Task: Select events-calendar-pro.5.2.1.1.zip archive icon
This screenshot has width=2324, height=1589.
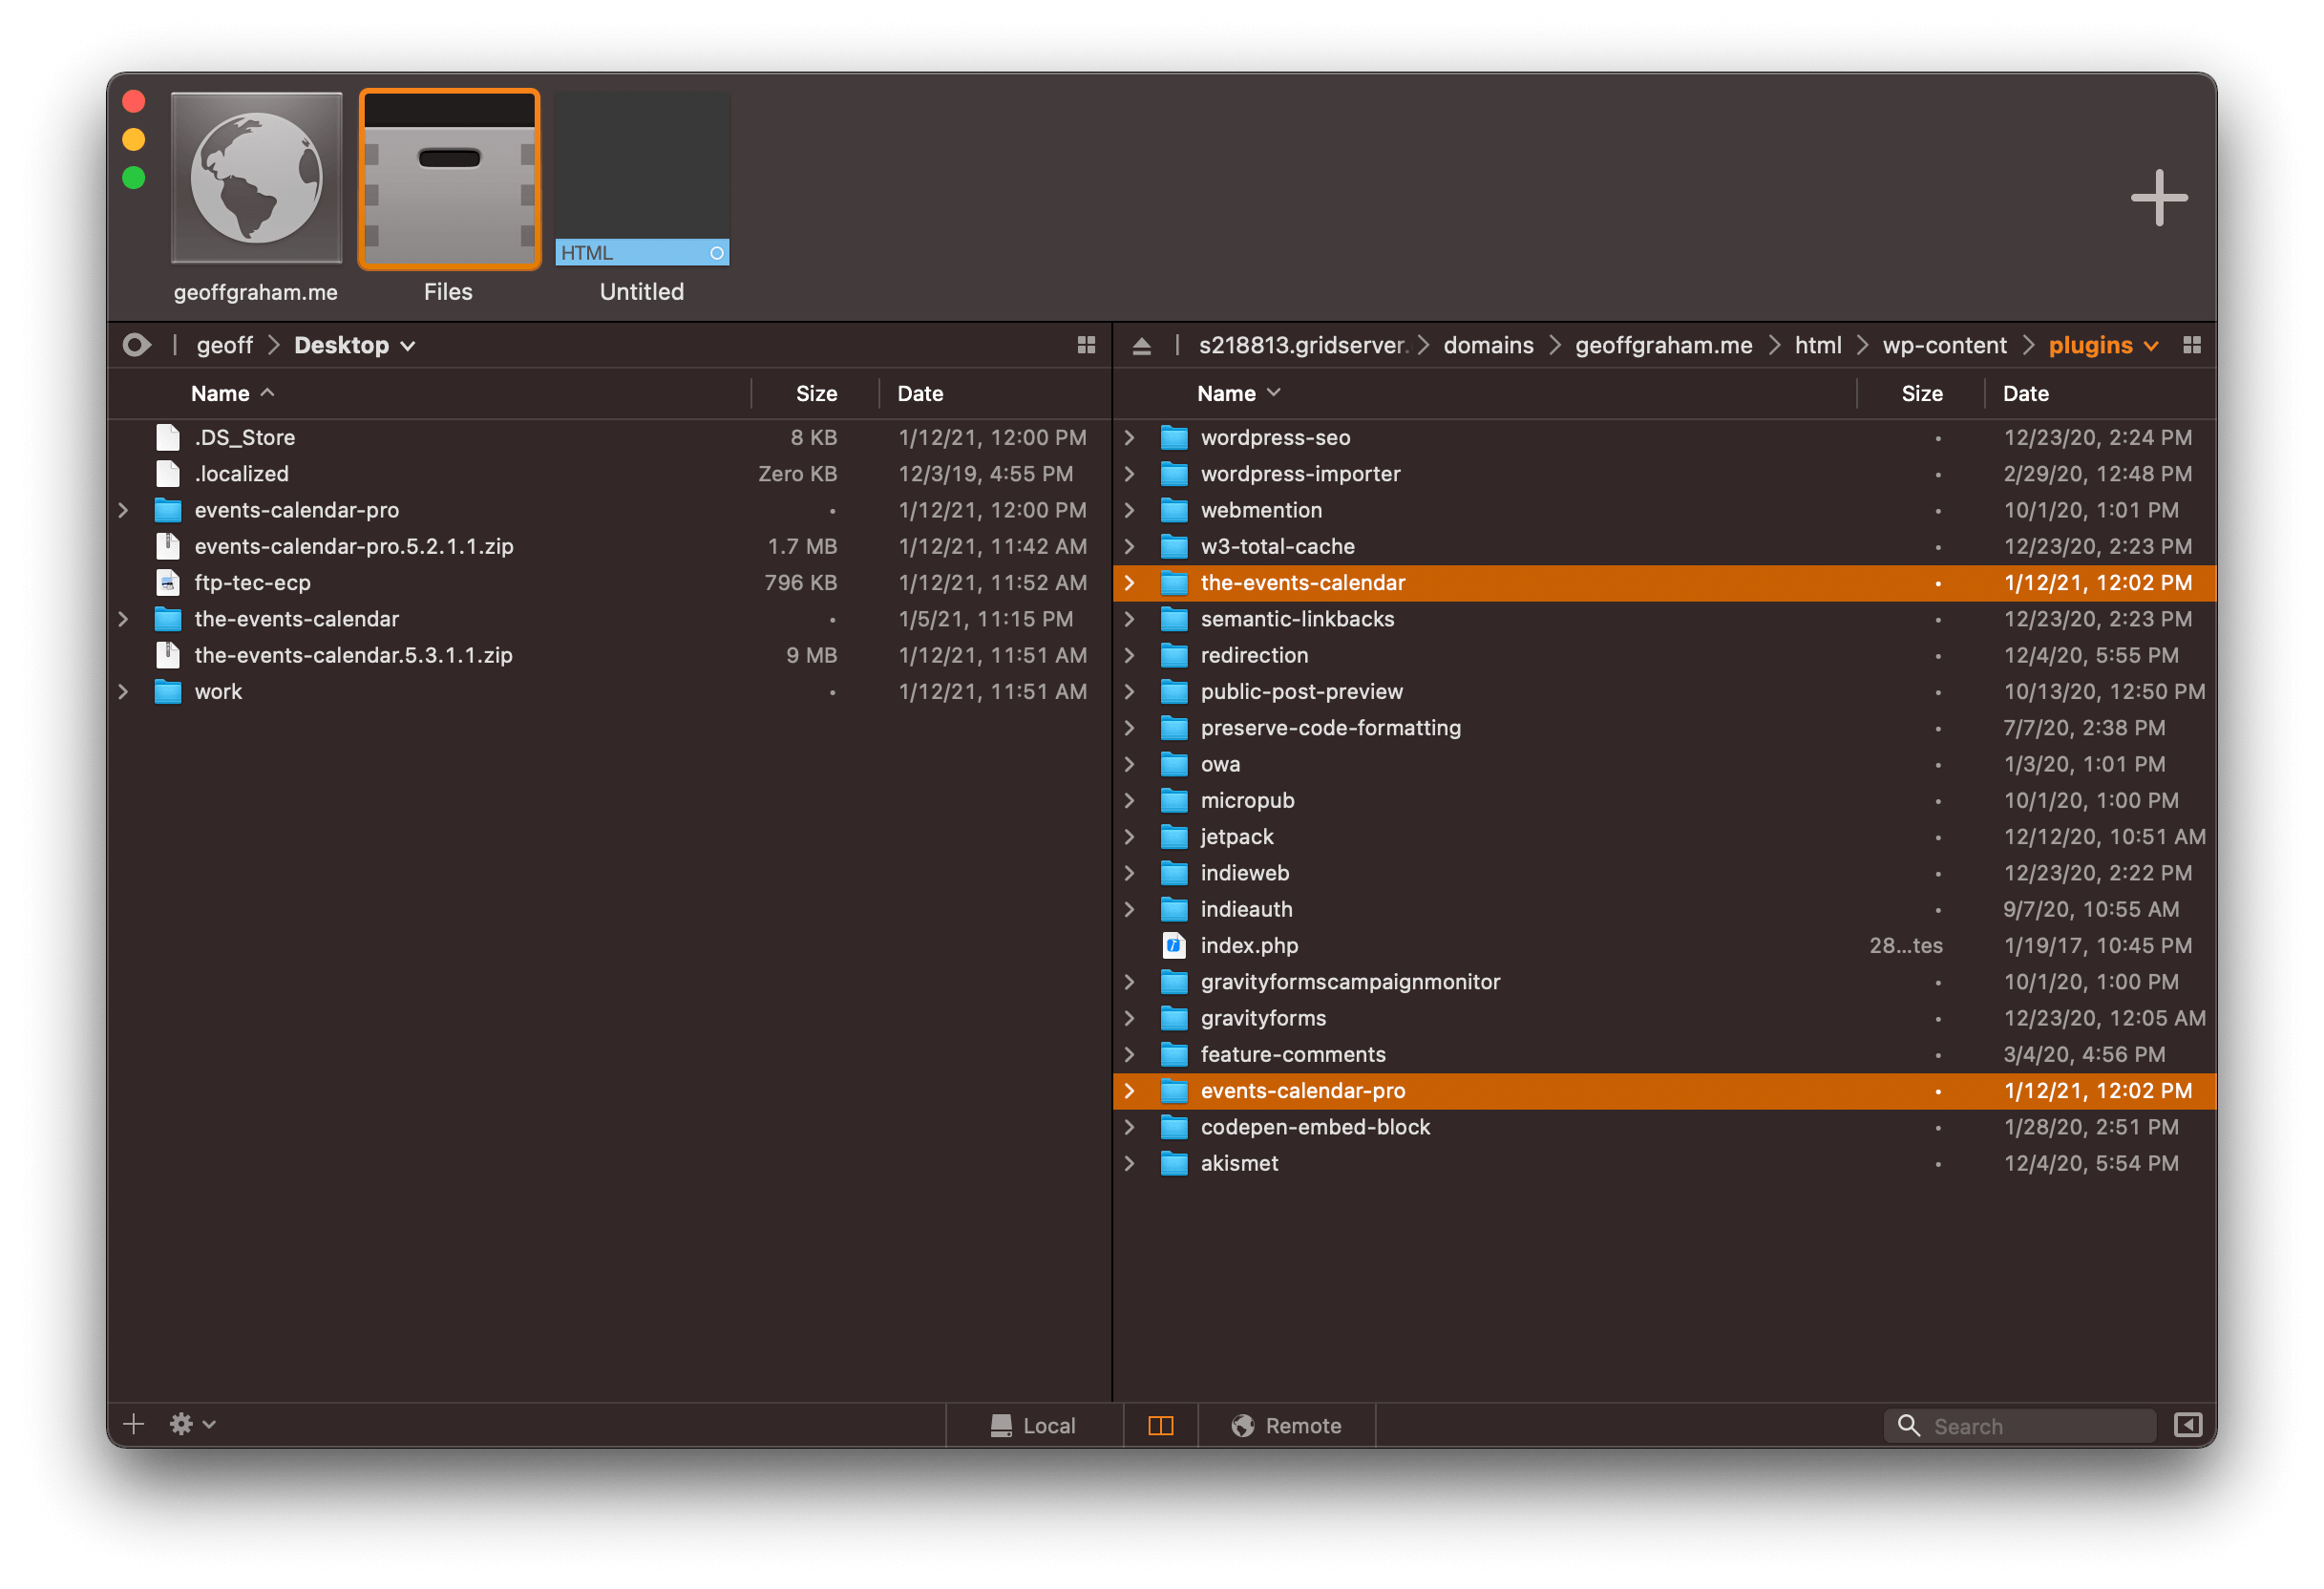Action: (168, 546)
